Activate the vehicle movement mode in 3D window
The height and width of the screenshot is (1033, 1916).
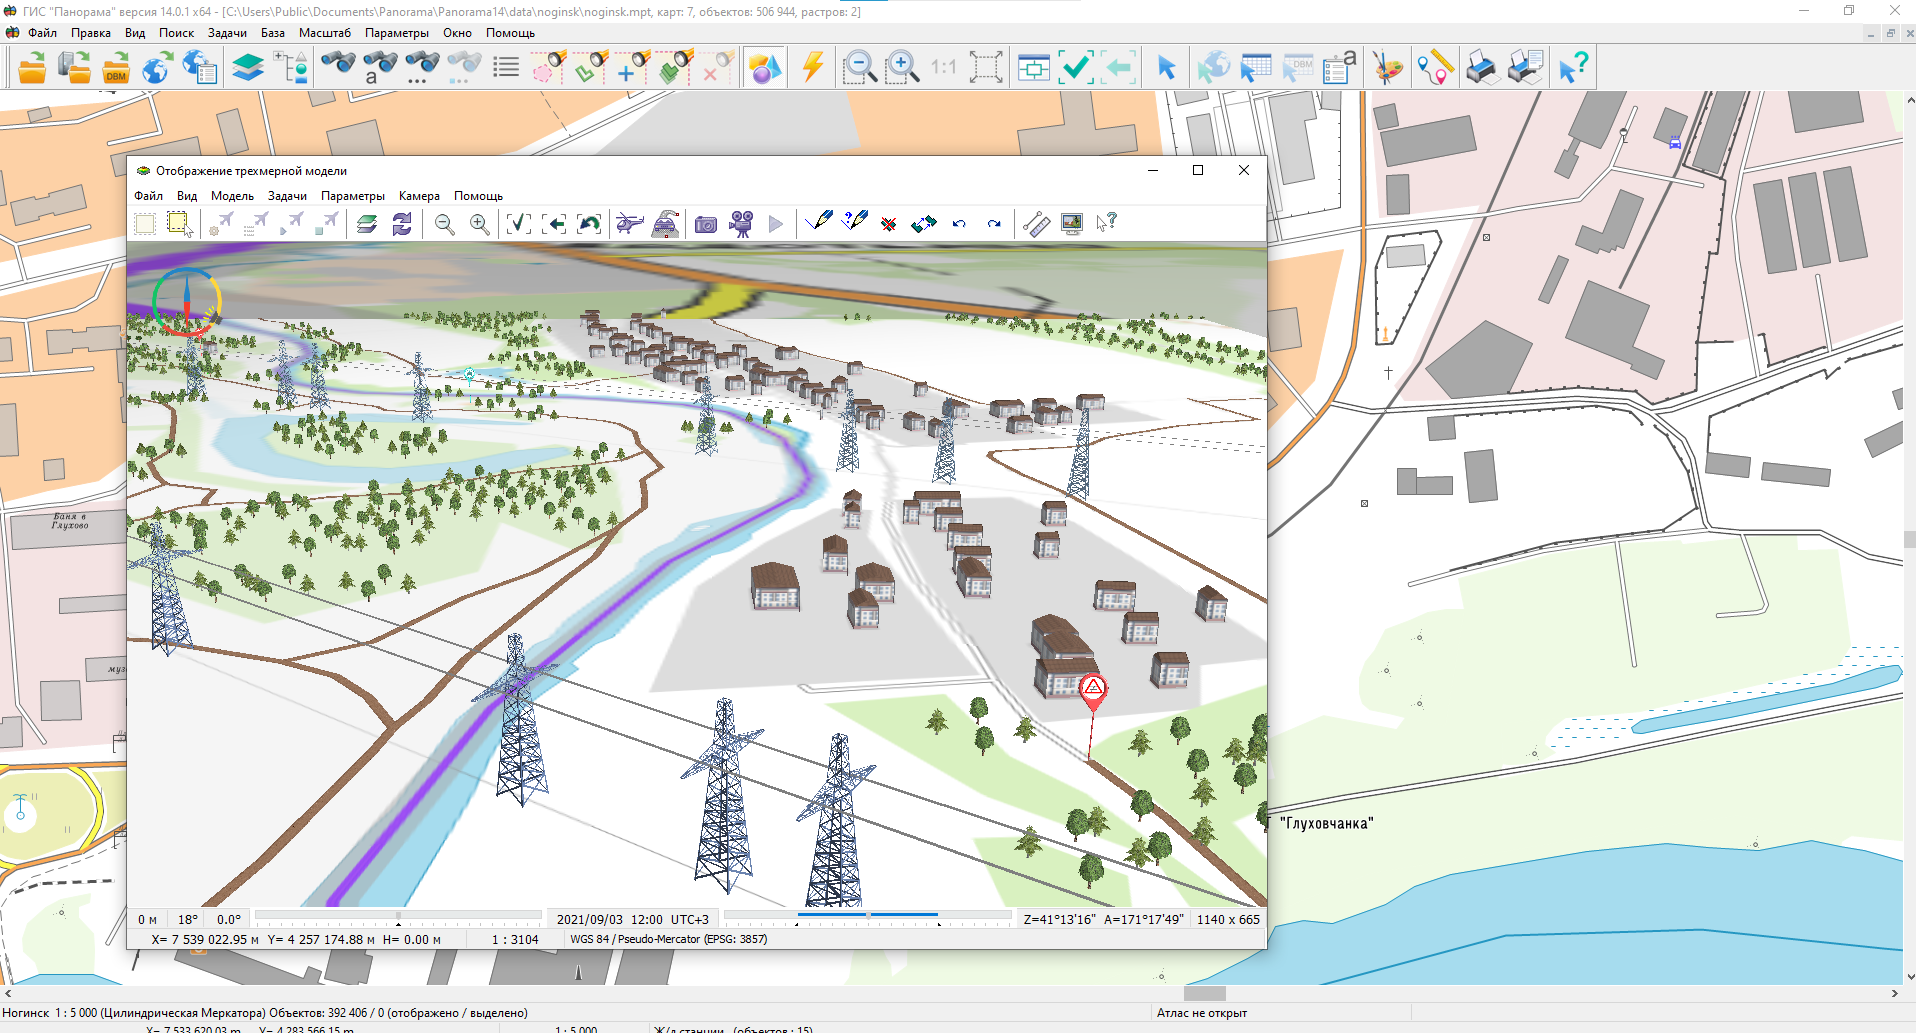point(665,224)
